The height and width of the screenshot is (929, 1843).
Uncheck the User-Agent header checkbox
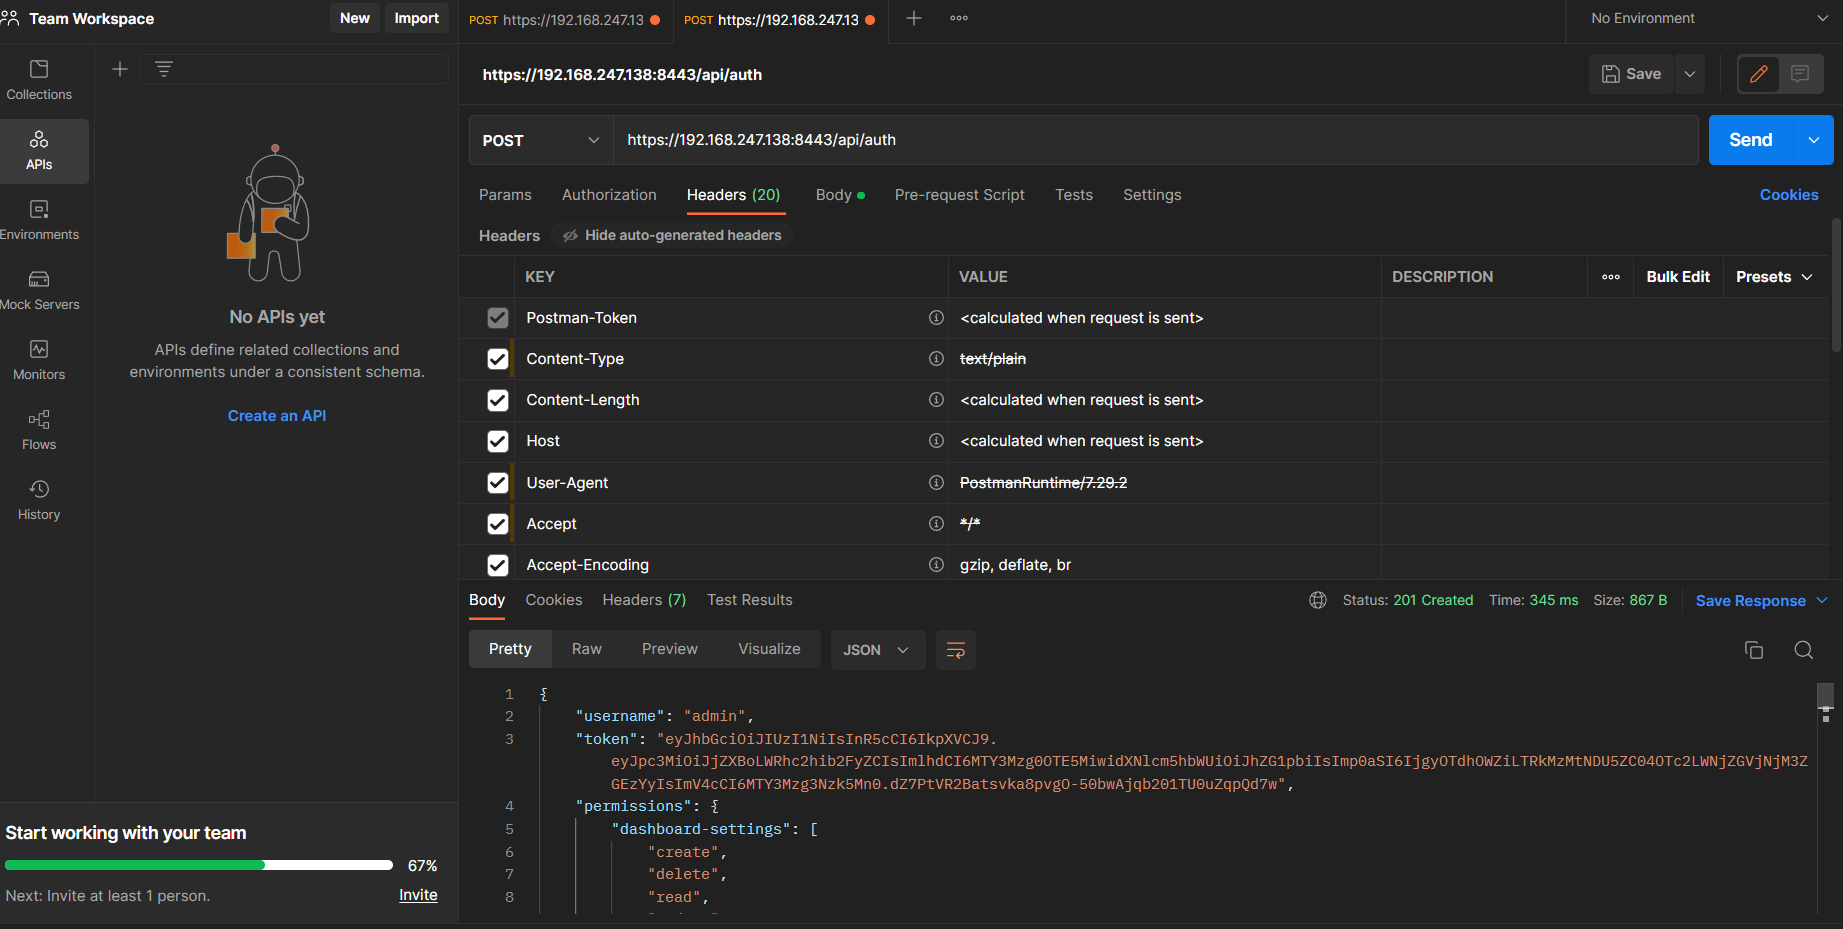(497, 483)
